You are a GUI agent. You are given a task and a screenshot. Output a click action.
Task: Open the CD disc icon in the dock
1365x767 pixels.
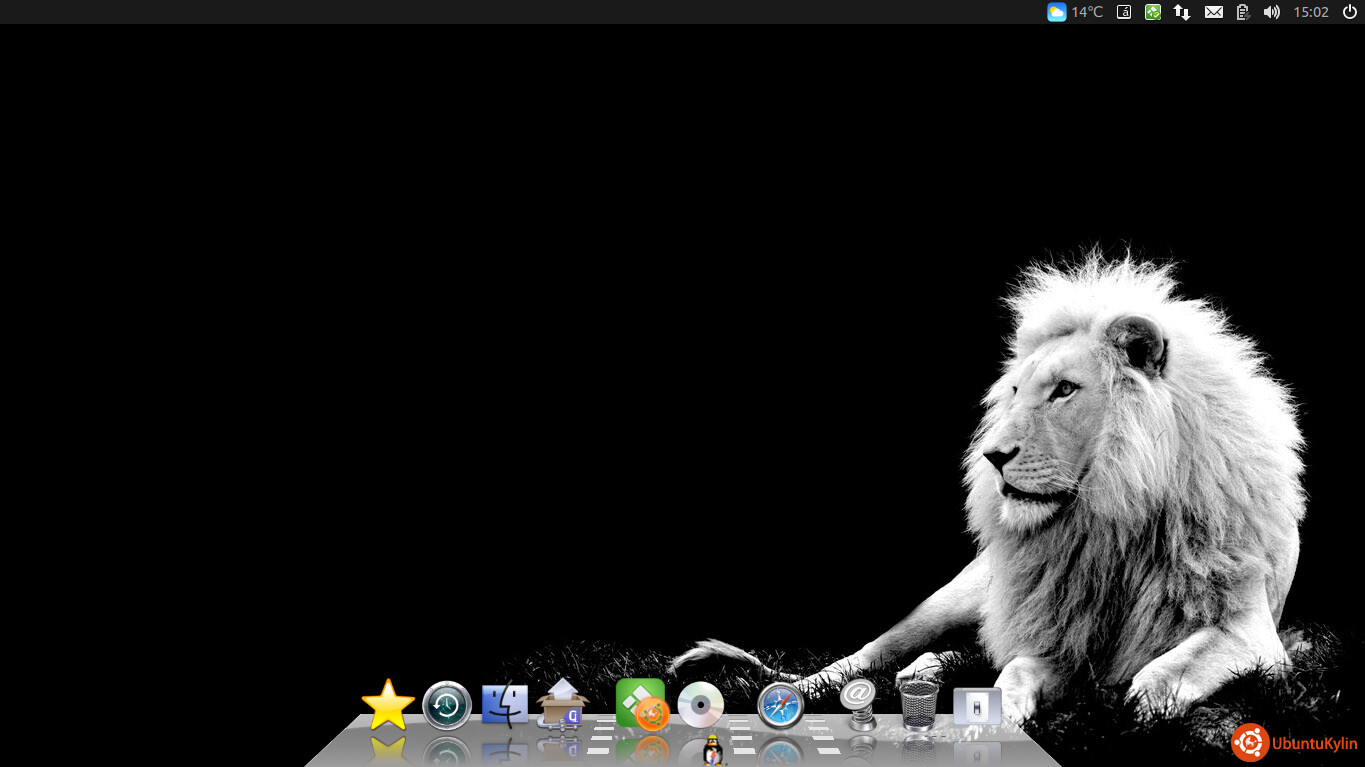[x=700, y=705]
